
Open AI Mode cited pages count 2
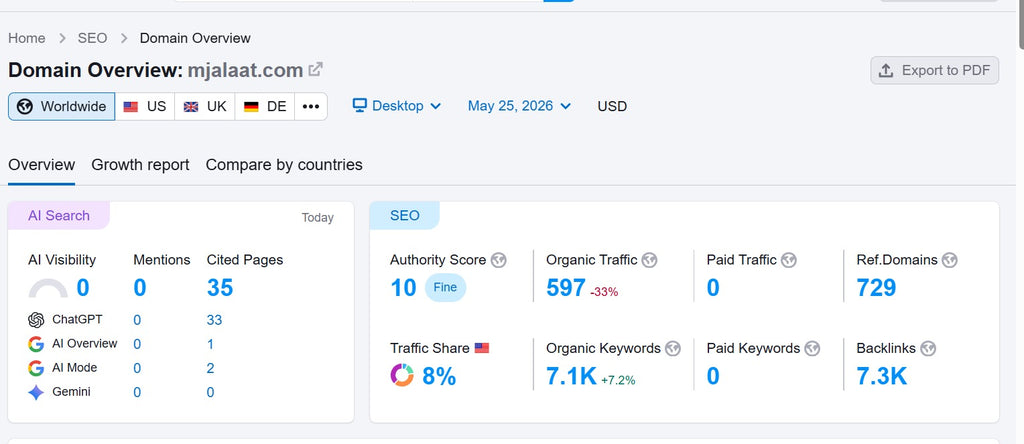[210, 368]
